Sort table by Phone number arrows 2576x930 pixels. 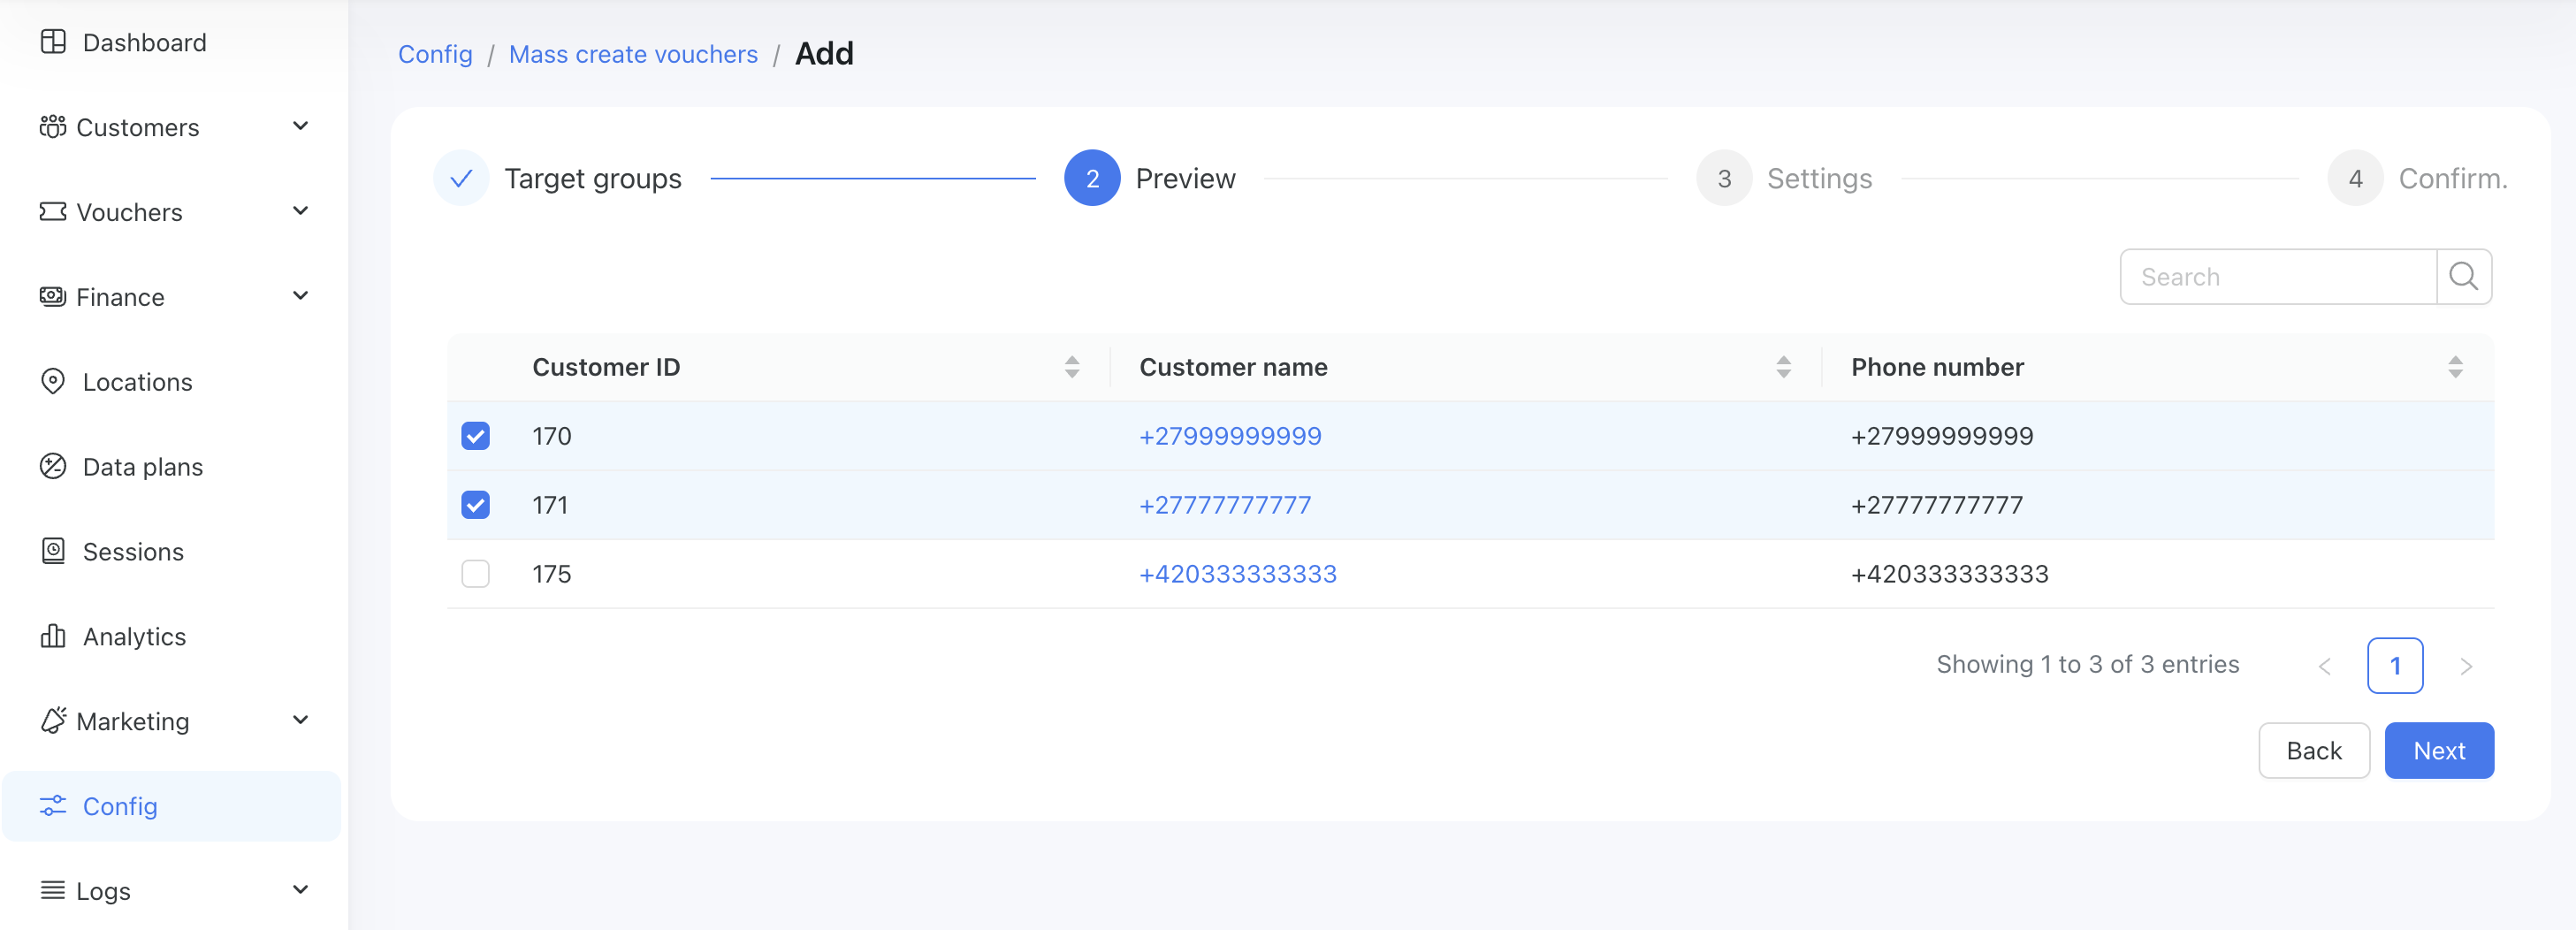2455,367
